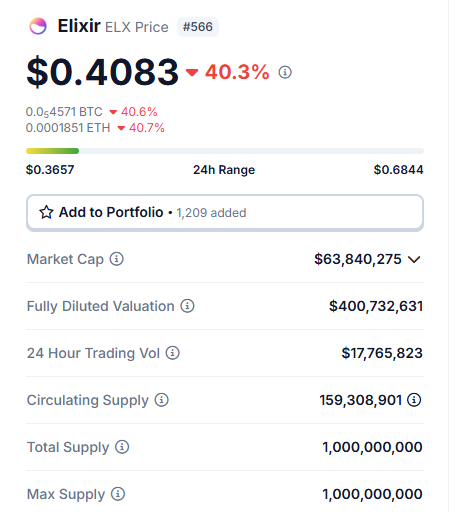467x512 pixels.
Task: Click the info icon after 159,308,901 value
Action: (414, 400)
